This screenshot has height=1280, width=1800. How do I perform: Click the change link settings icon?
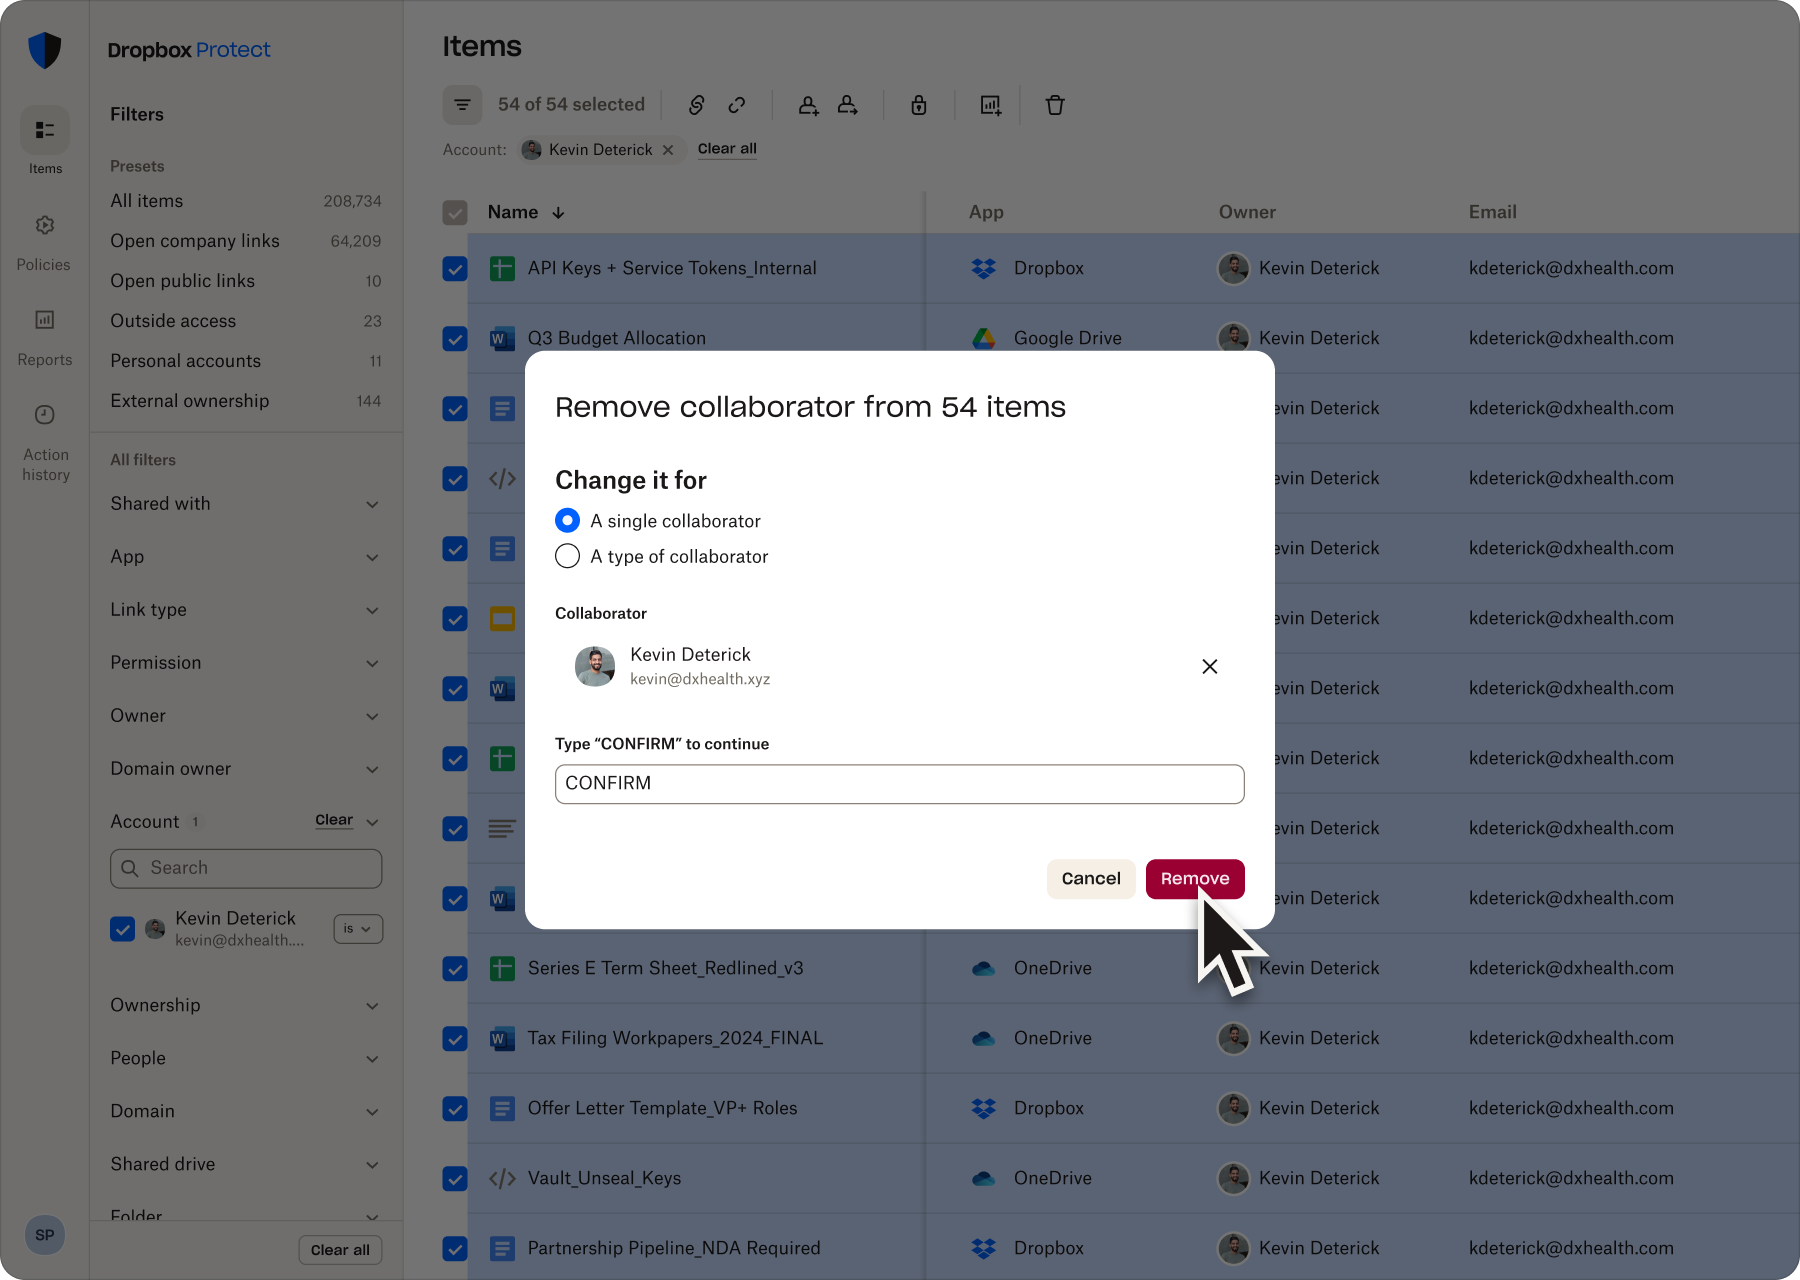click(x=697, y=105)
